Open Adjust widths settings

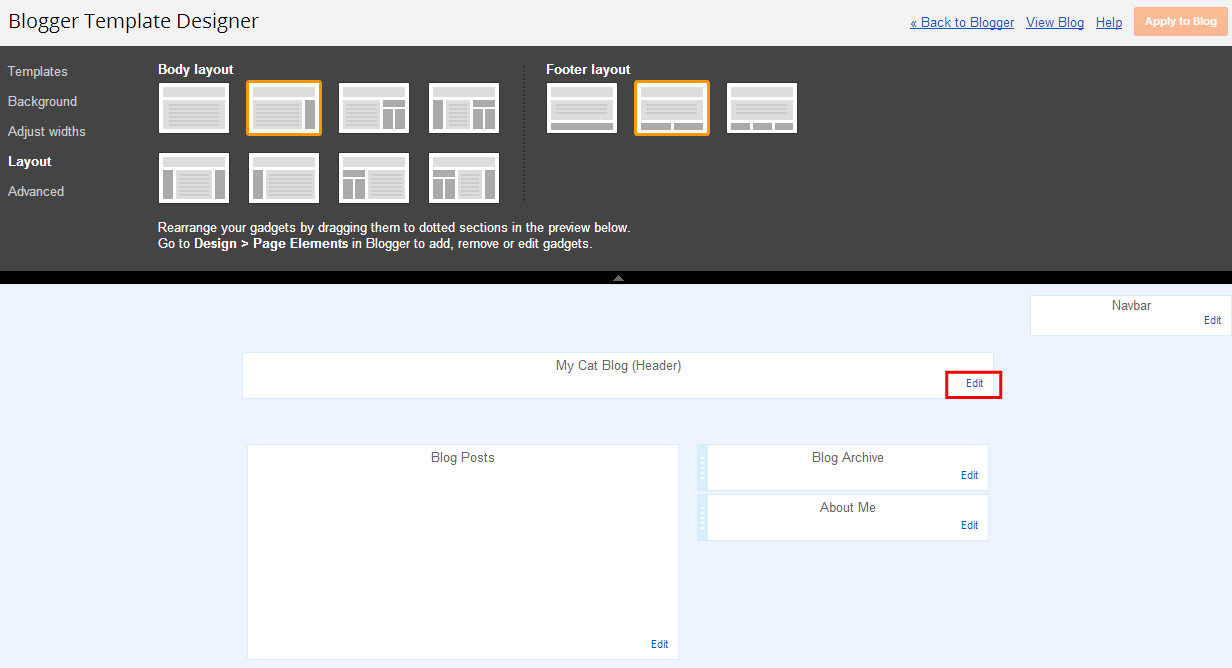pyautogui.click(x=47, y=132)
